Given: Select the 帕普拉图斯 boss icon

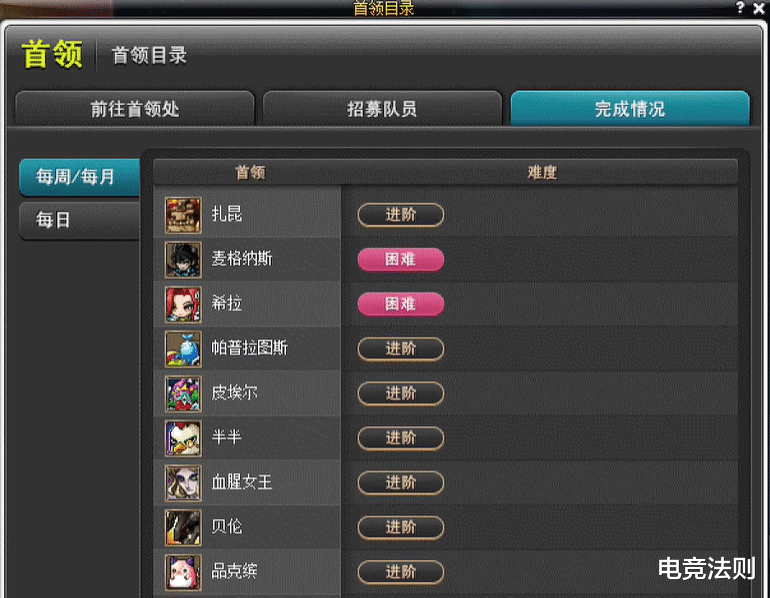Looking at the screenshot, I should click(x=183, y=349).
